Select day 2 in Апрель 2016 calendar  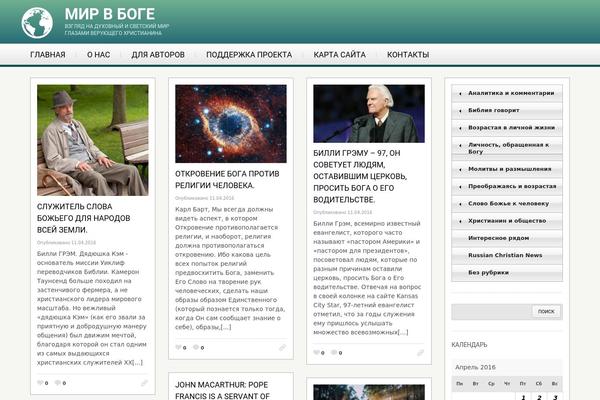pos(539,397)
